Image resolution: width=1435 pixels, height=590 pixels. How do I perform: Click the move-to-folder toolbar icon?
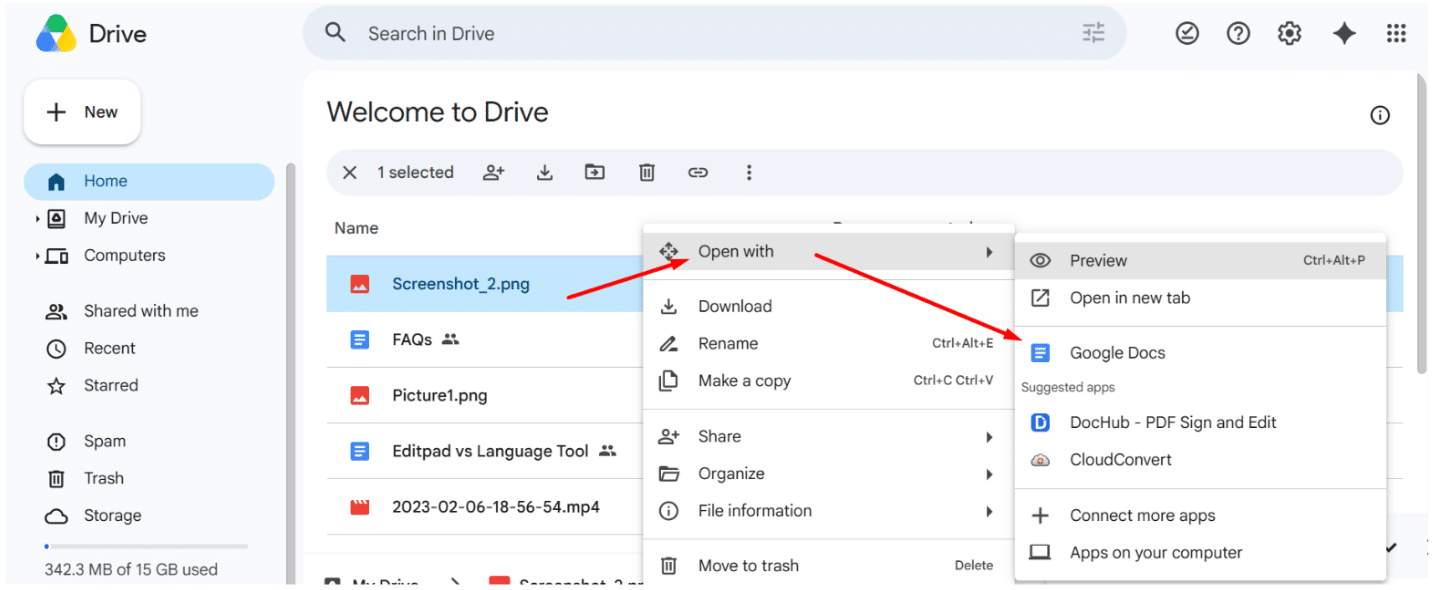click(x=595, y=173)
